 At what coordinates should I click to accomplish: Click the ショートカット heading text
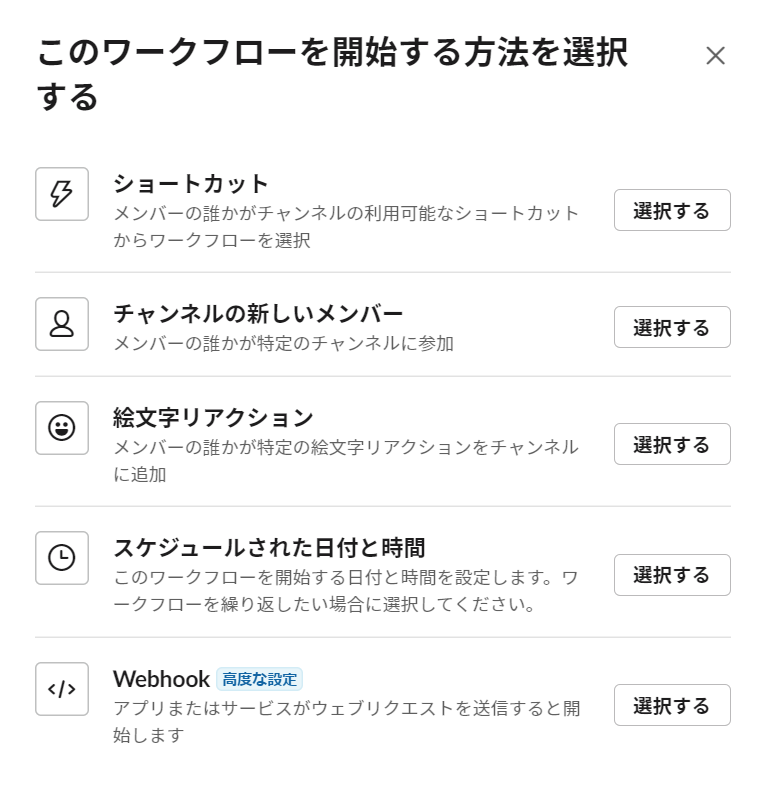[191, 184]
